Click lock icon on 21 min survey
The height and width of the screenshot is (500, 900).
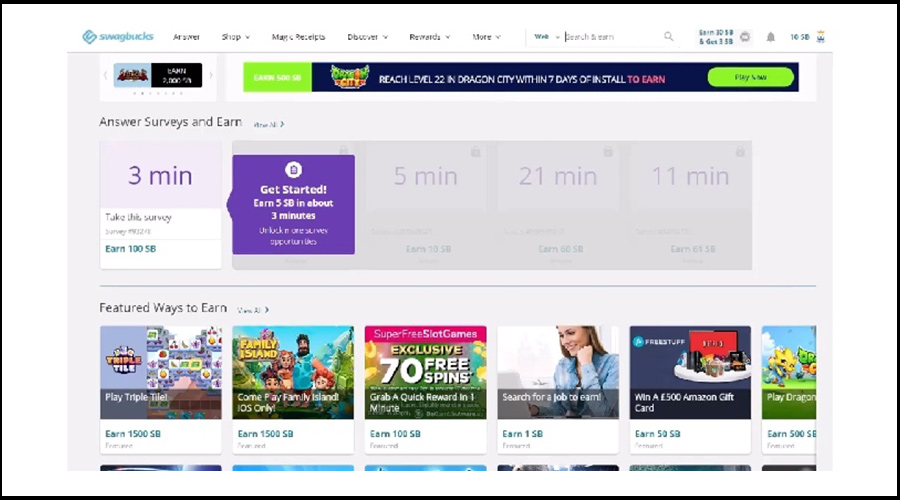pyautogui.click(x=607, y=152)
